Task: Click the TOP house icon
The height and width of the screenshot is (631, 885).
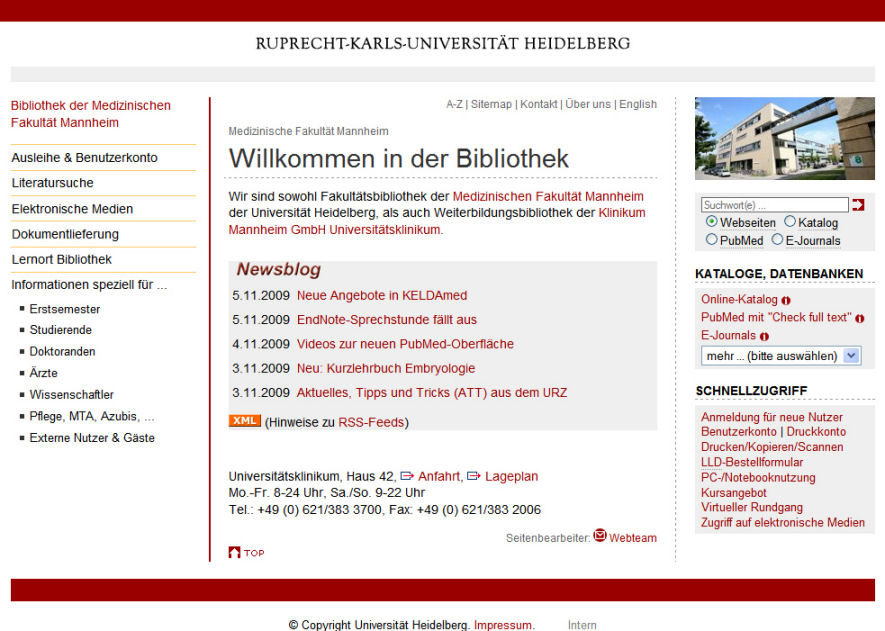Action: pyautogui.click(x=235, y=552)
